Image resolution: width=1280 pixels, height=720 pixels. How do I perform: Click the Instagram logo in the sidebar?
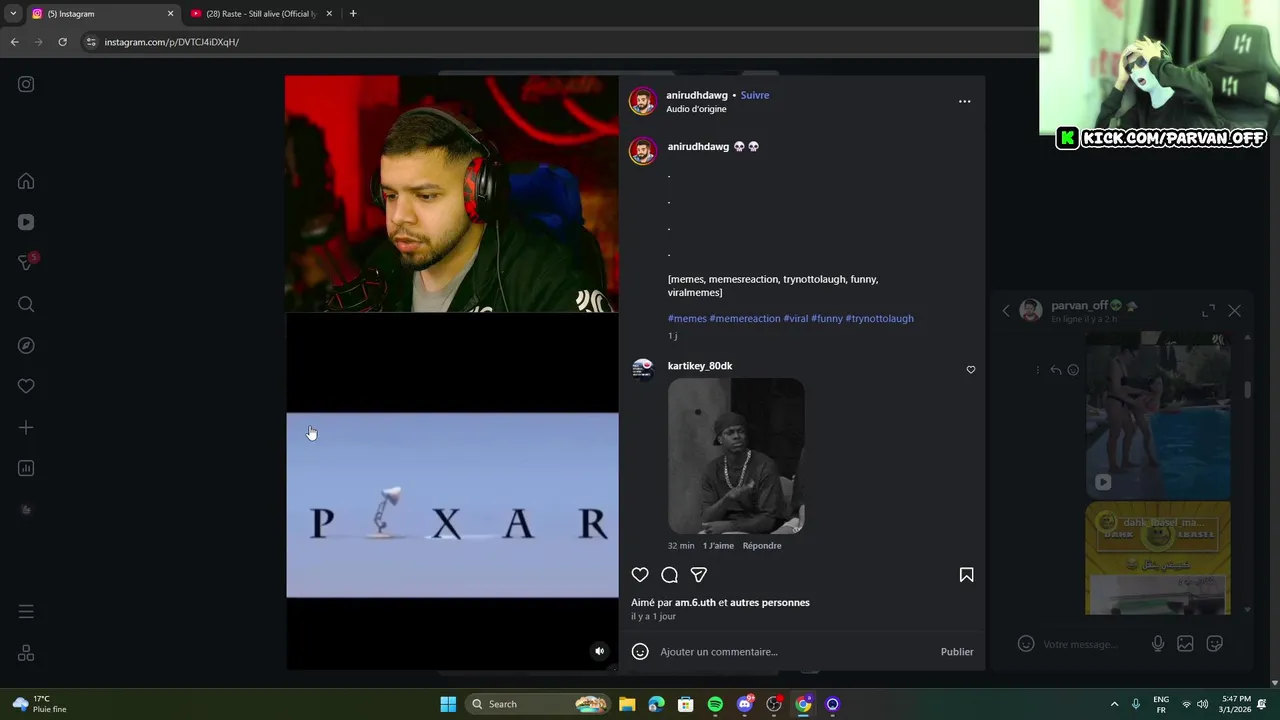coord(26,84)
